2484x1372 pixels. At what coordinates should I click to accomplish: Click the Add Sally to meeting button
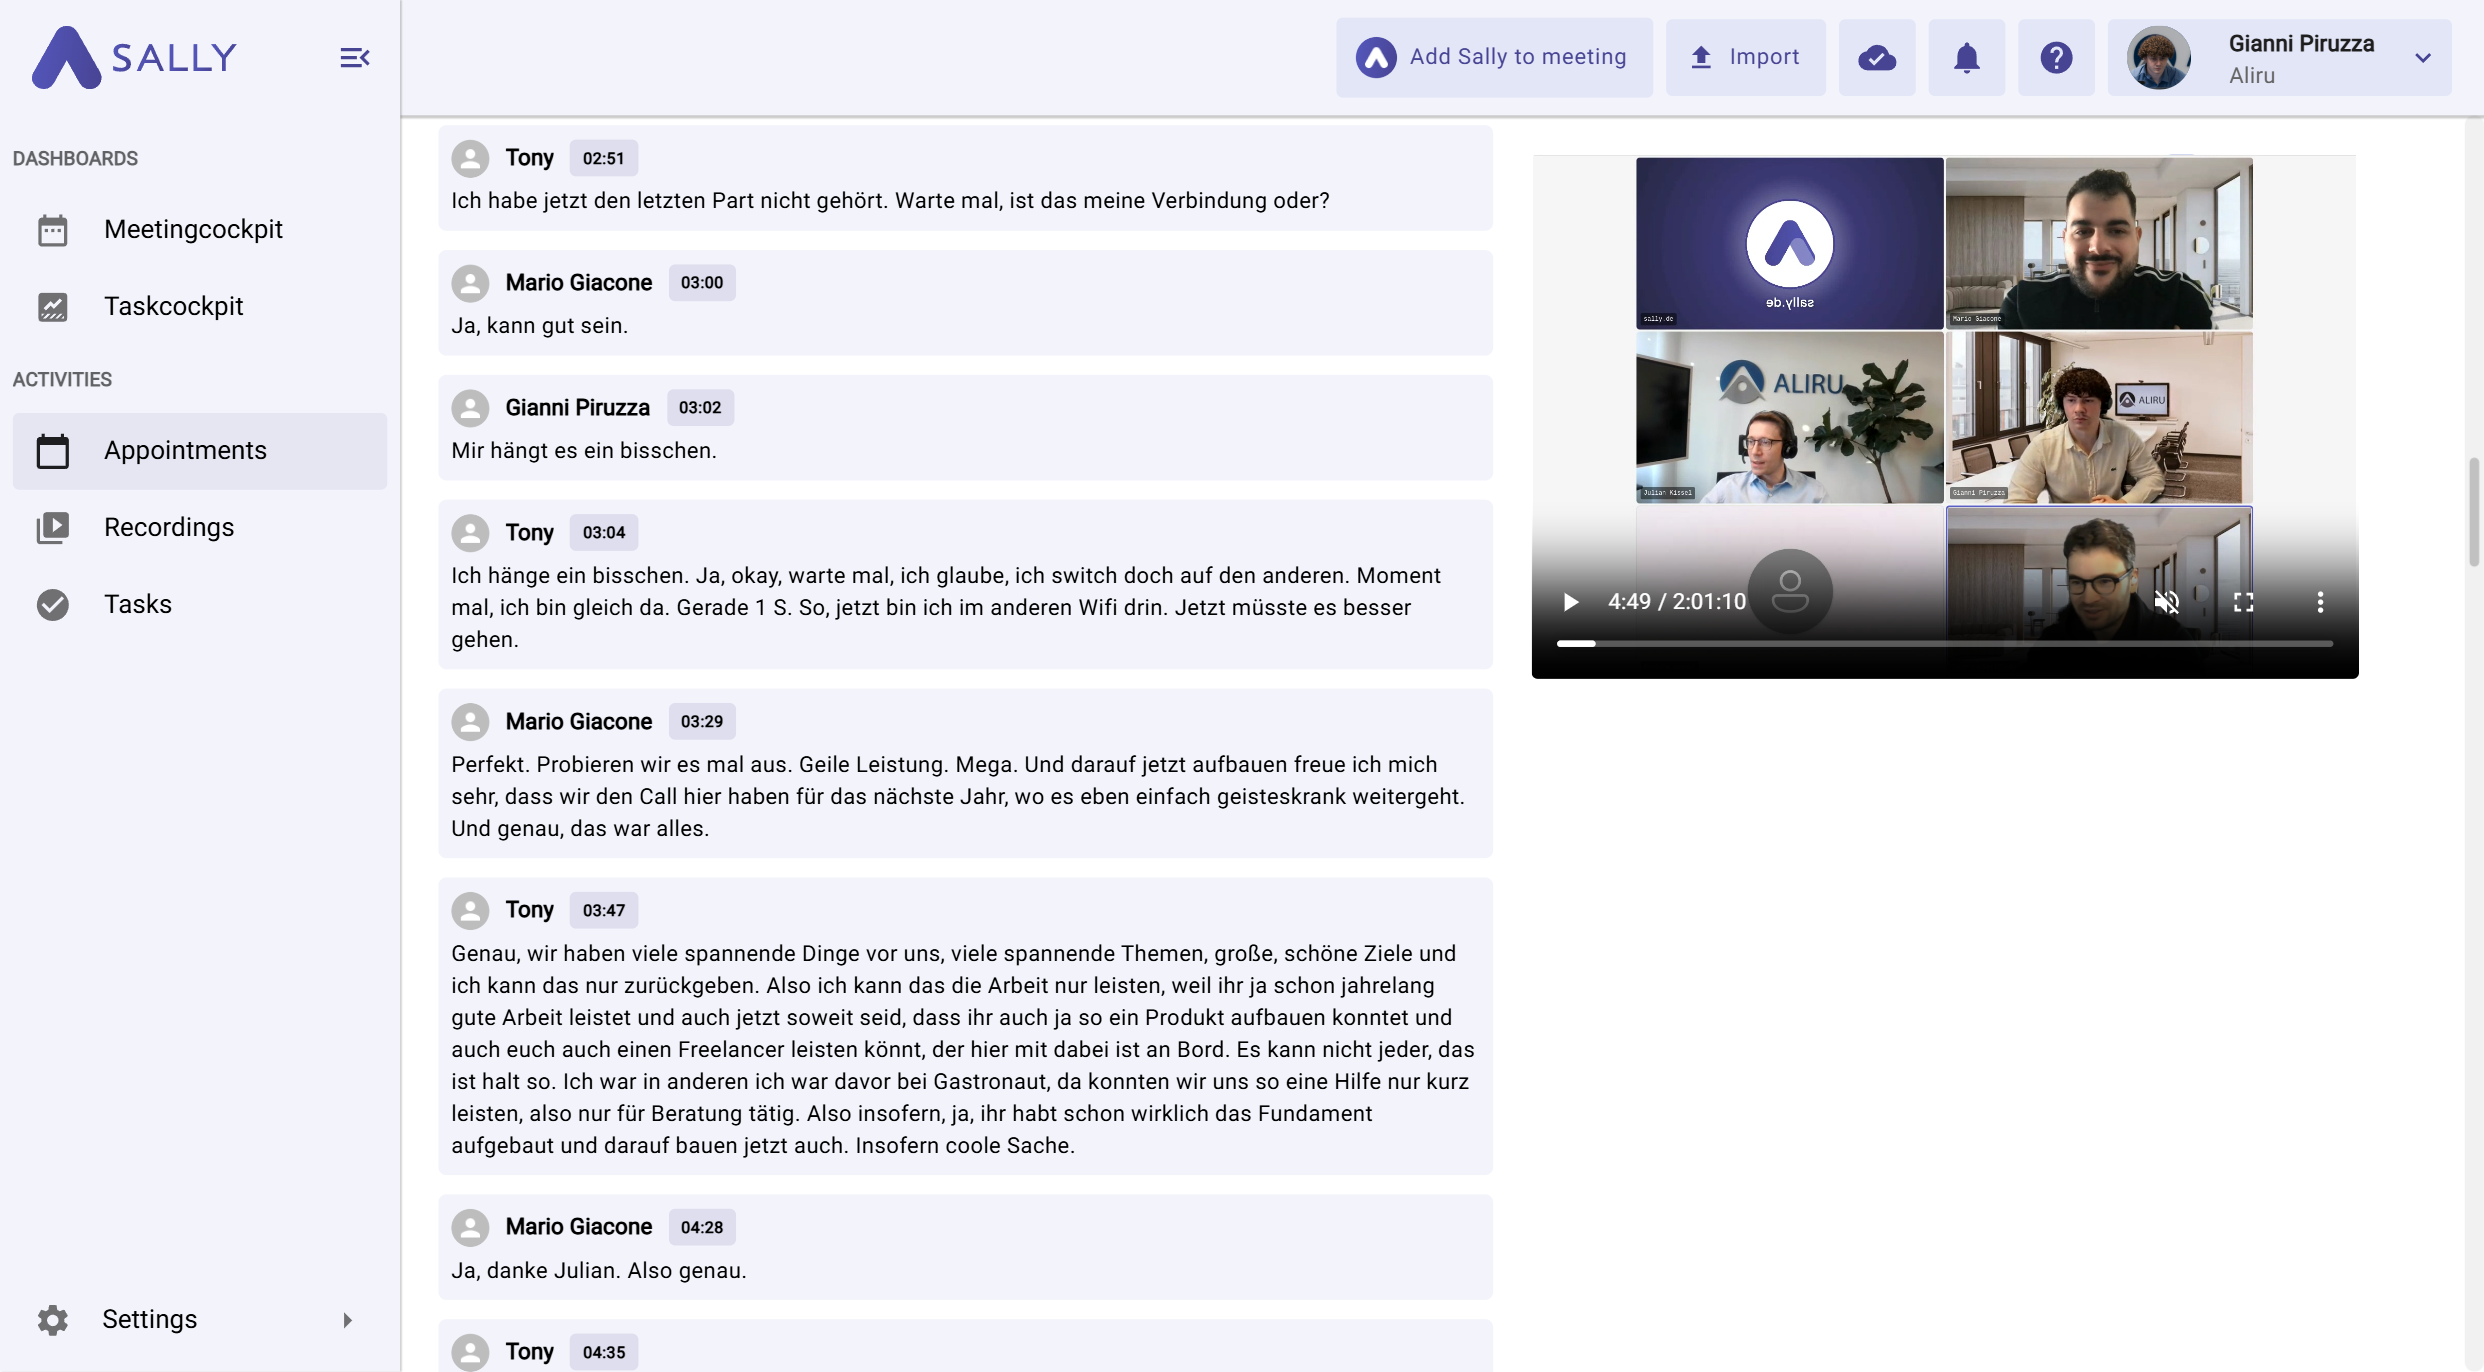pos(1494,57)
